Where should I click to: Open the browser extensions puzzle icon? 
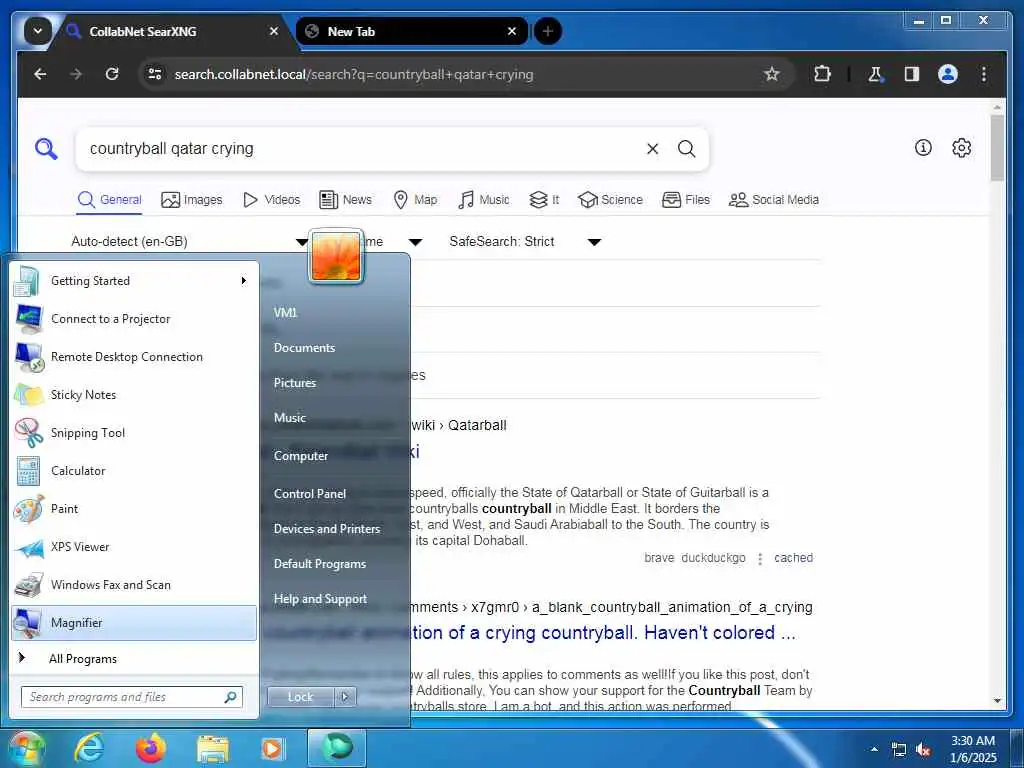822,74
